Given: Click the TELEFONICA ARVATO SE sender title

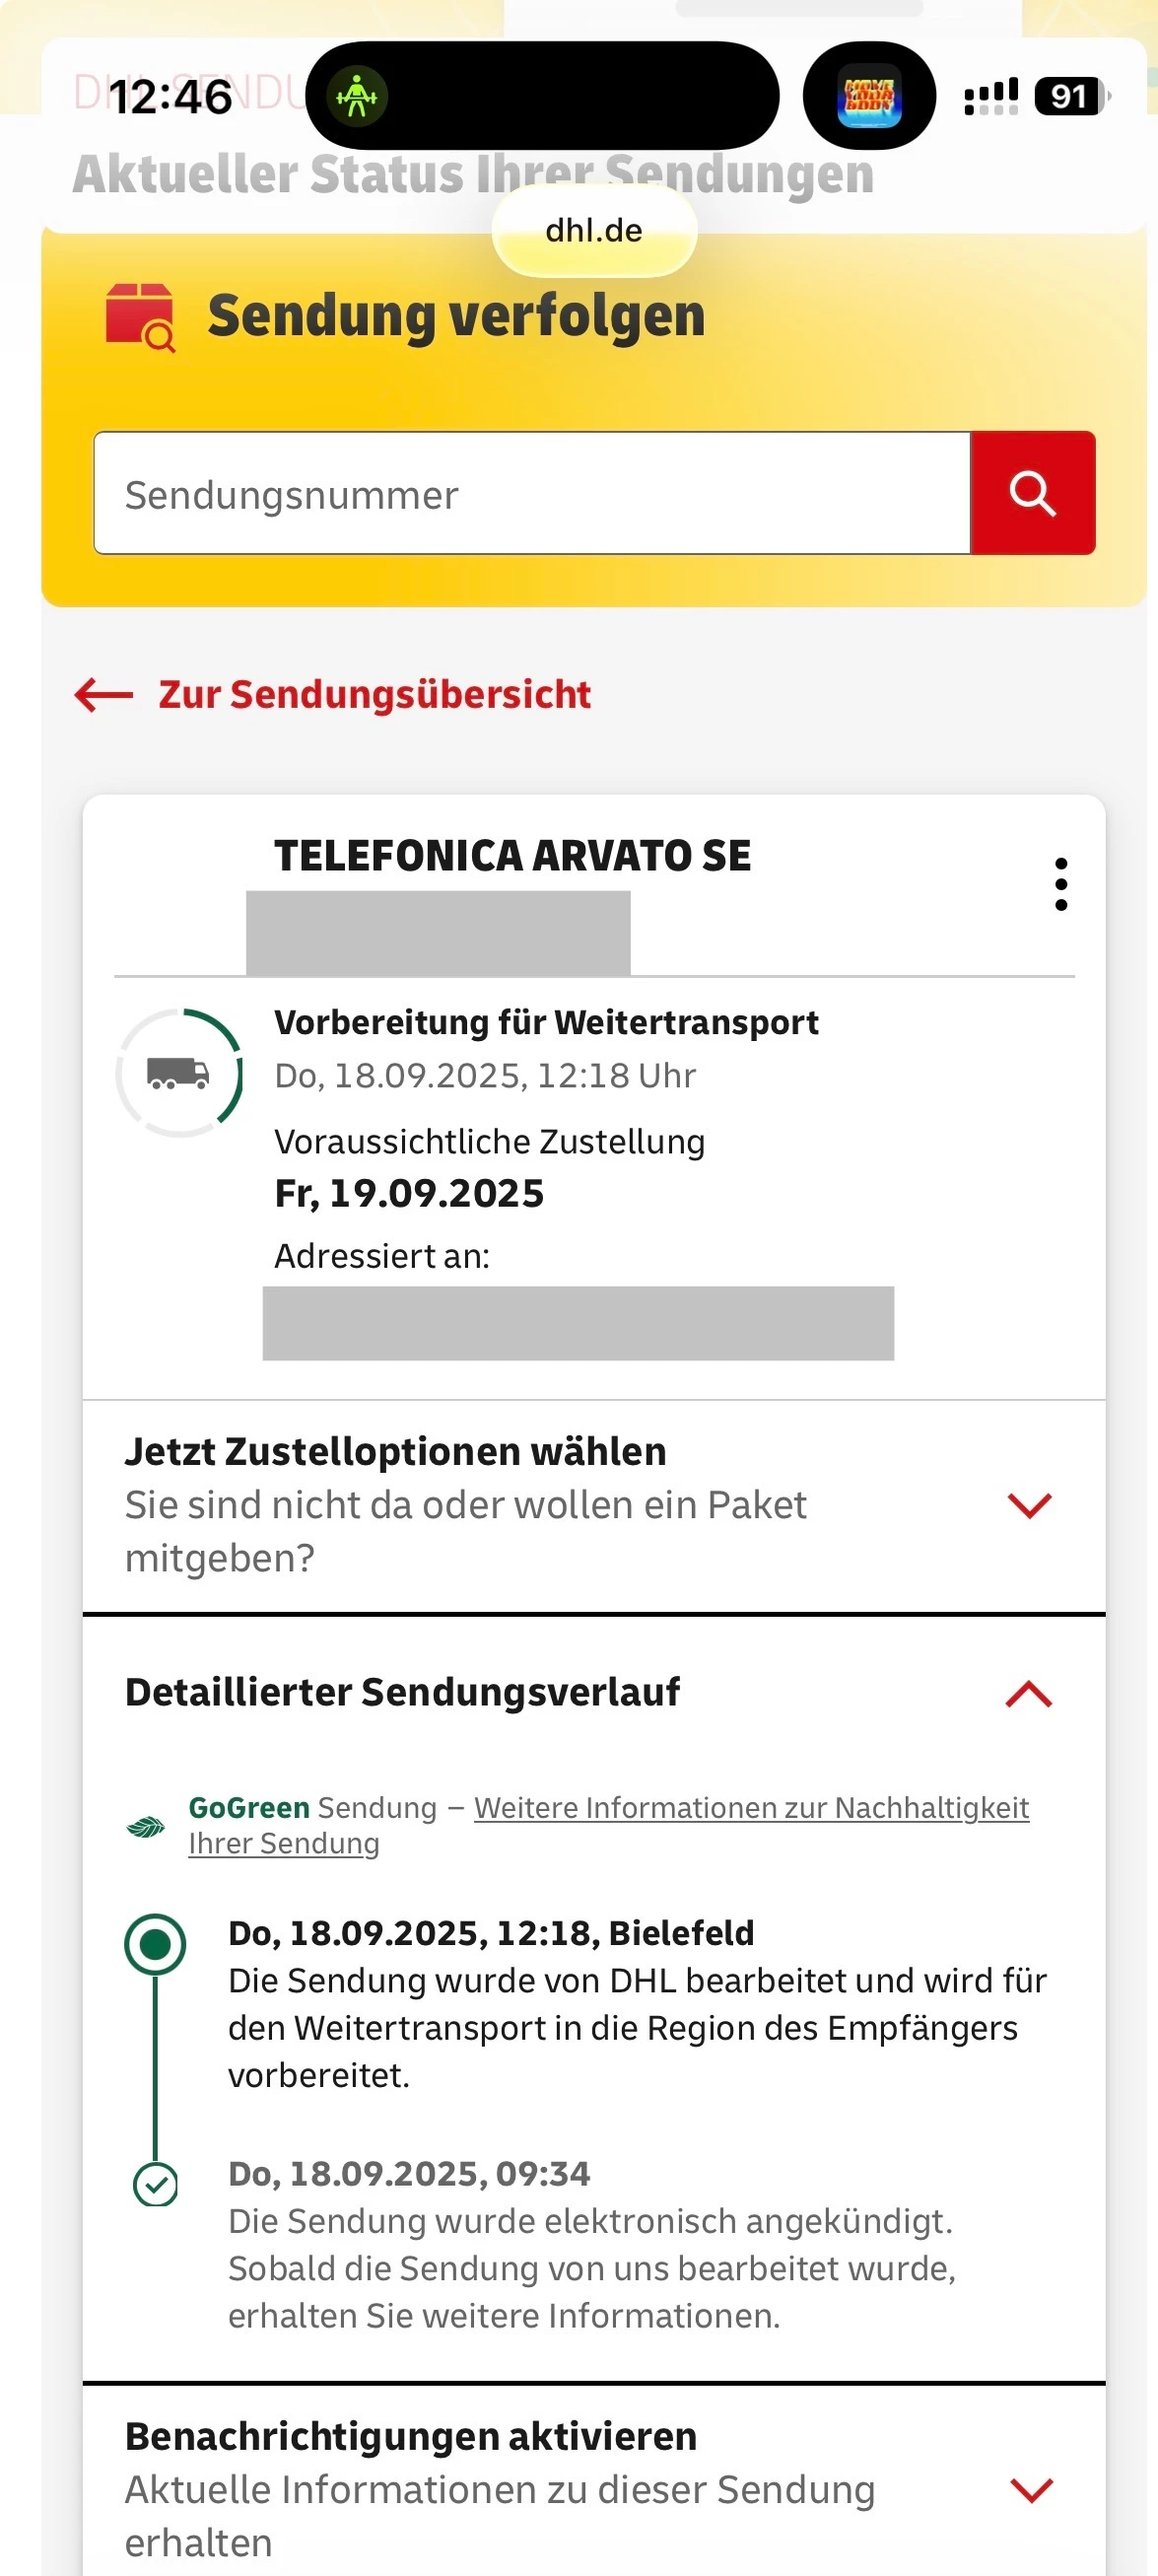Looking at the screenshot, I should (512, 856).
